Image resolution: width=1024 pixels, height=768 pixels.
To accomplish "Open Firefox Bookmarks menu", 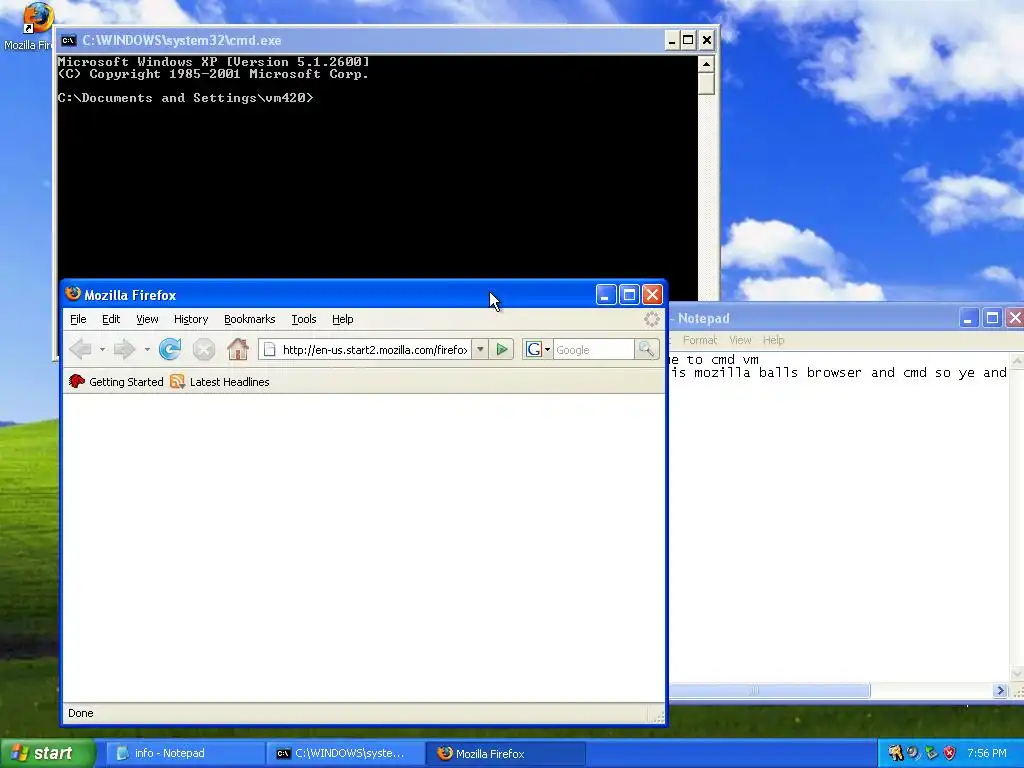I will tap(249, 319).
